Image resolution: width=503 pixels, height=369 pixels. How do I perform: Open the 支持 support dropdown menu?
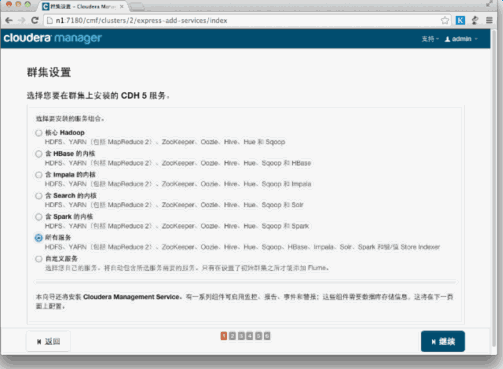coord(430,39)
